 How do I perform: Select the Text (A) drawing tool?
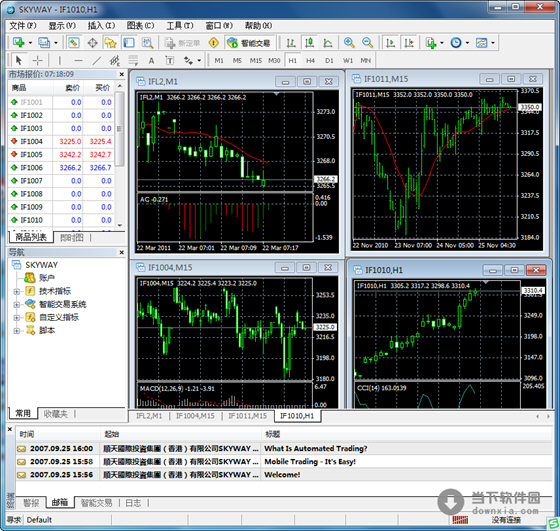(151, 60)
